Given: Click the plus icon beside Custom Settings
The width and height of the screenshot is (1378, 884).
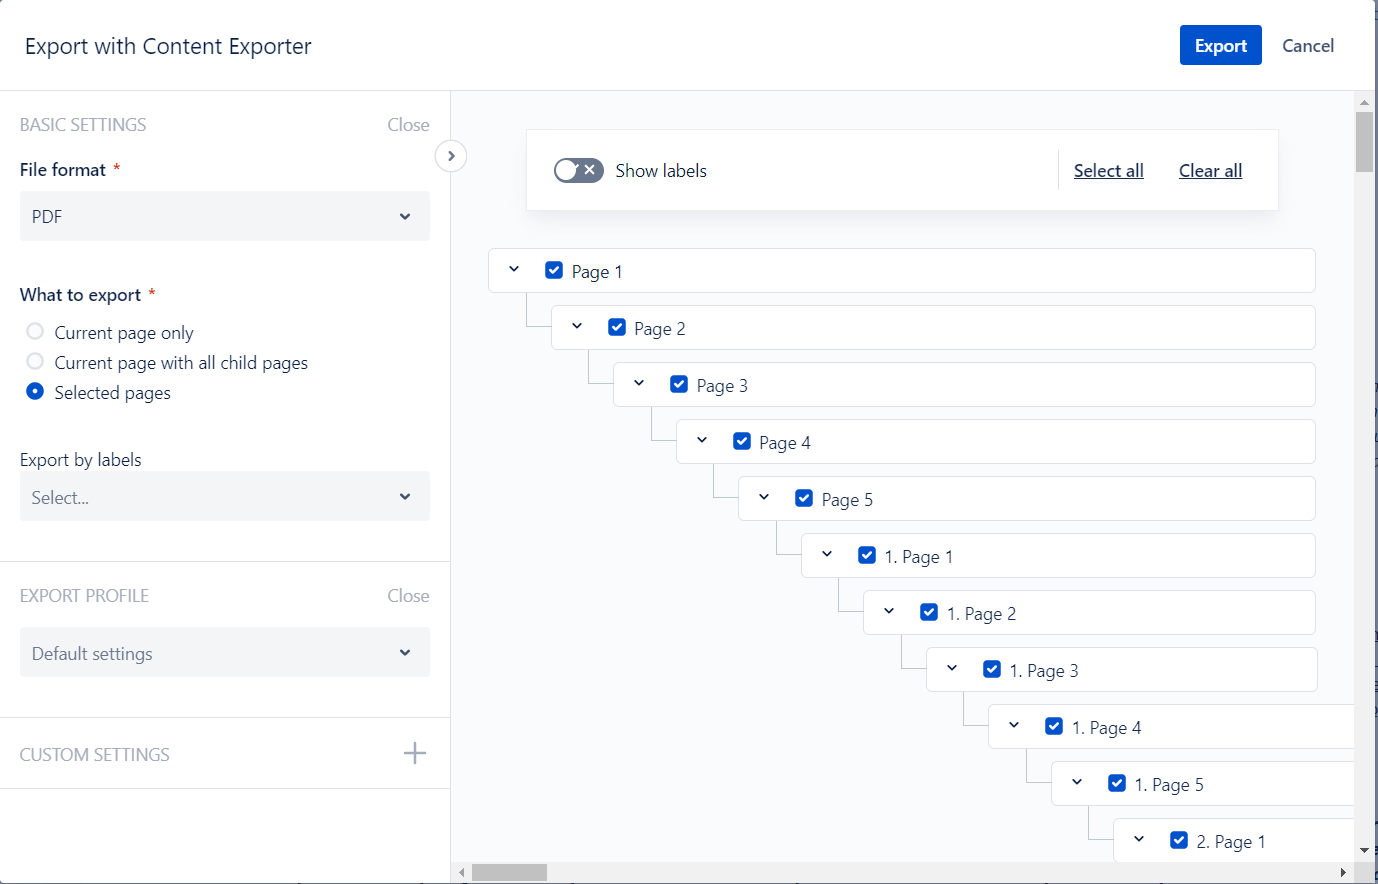Looking at the screenshot, I should 414,754.
